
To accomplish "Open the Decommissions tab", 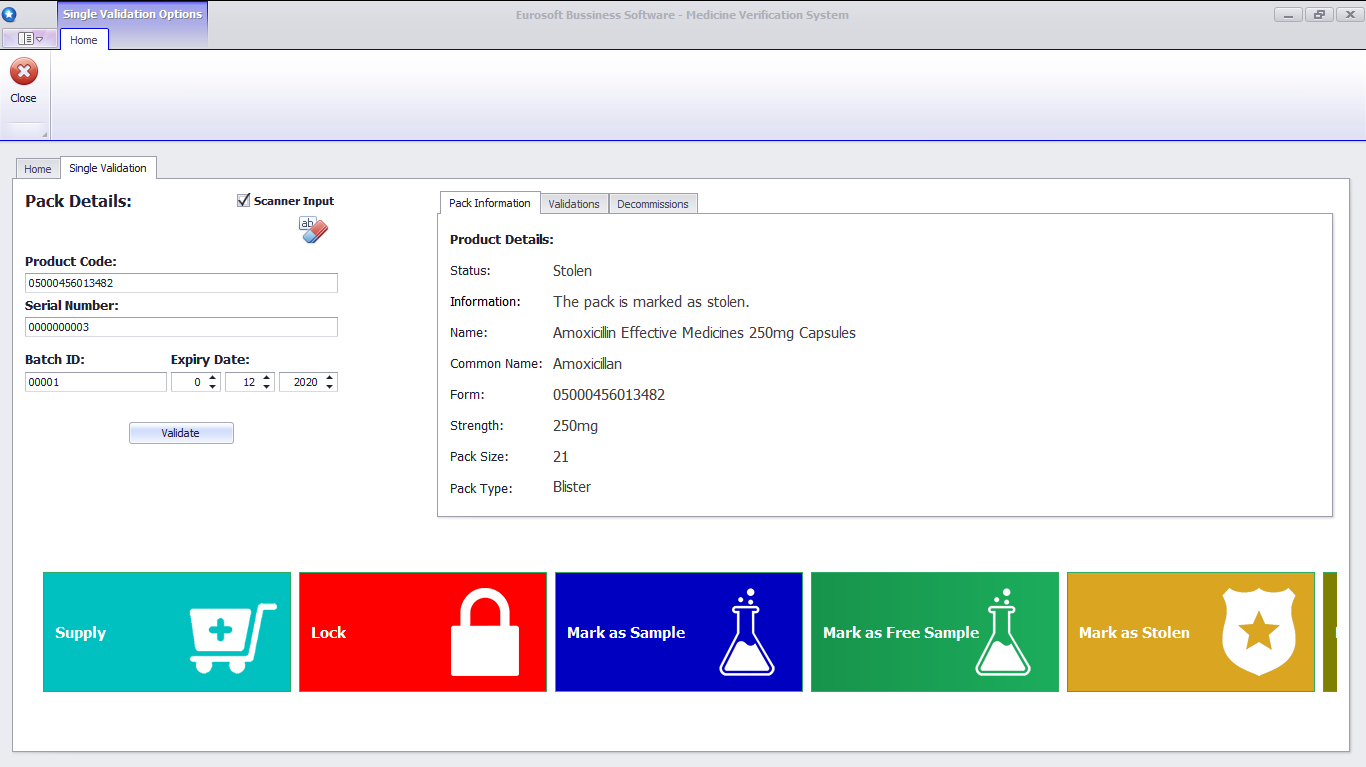I will [x=652, y=203].
